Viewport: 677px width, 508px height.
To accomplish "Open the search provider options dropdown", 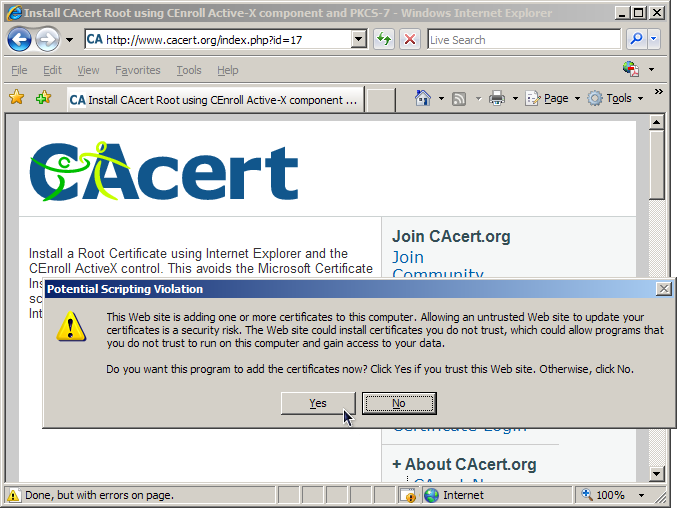I will click(x=654, y=39).
